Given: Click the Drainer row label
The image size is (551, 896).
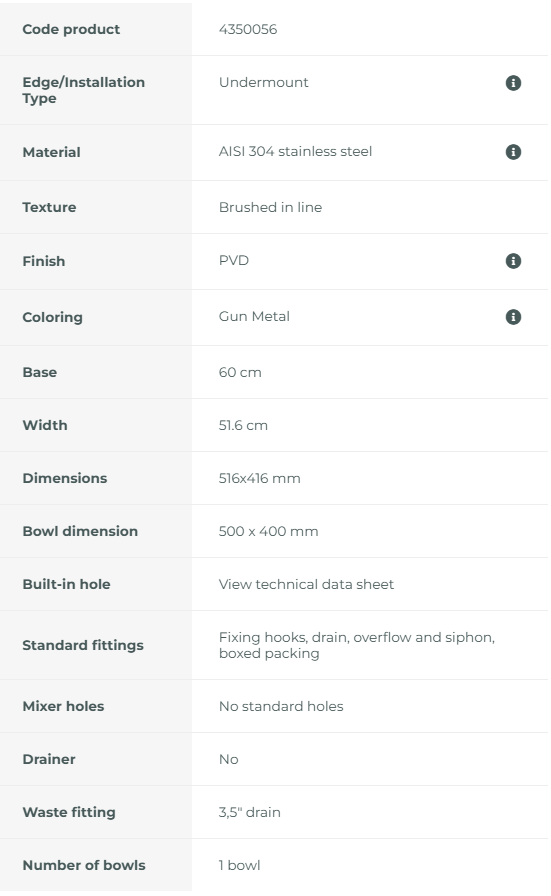Looking at the screenshot, I should coord(49,759).
